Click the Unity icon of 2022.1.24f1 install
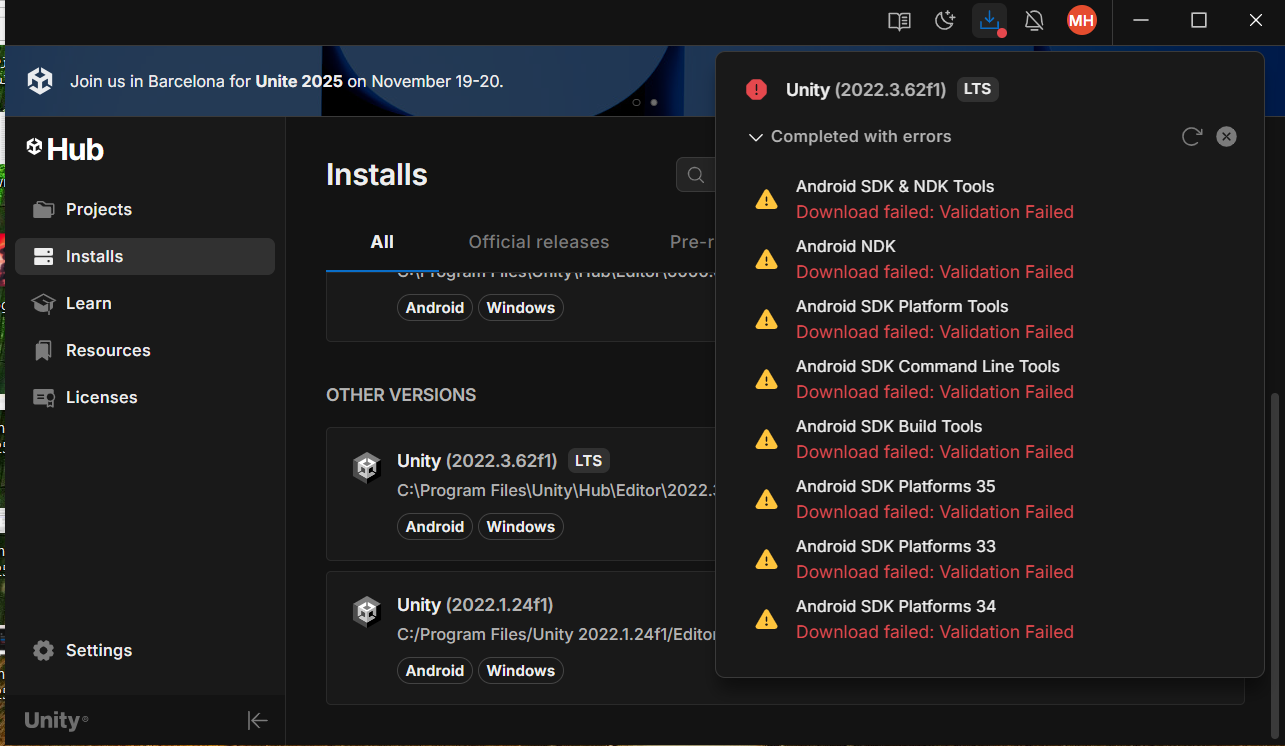This screenshot has height=746, width=1285. click(x=367, y=612)
